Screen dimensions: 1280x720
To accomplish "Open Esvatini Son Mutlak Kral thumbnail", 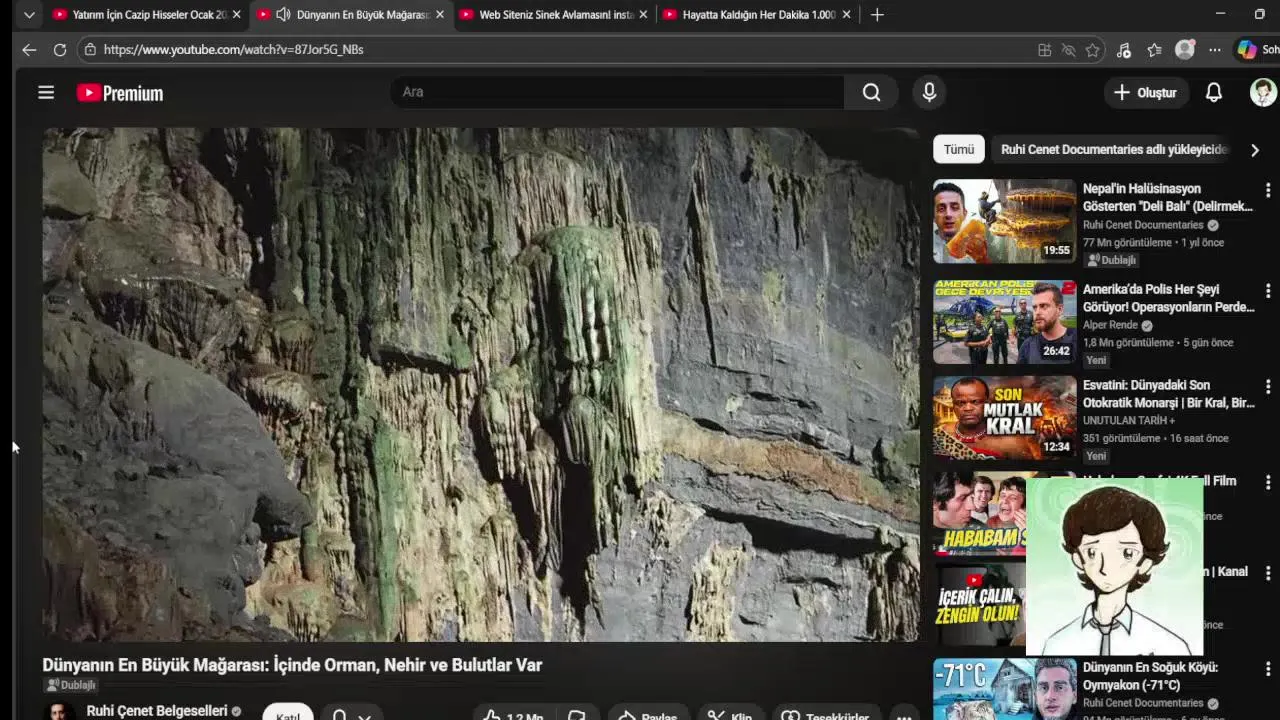I will pyautogui.click(x=1004, y=417).
